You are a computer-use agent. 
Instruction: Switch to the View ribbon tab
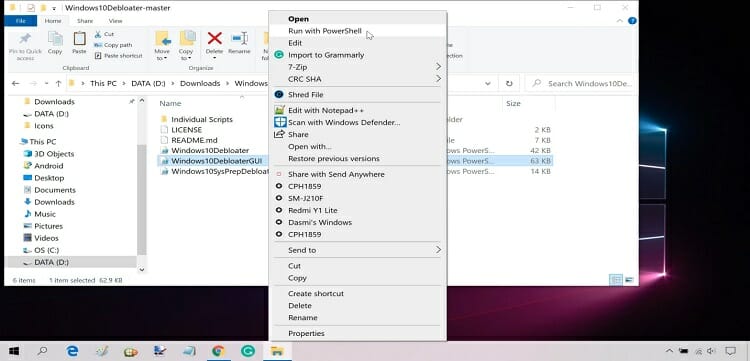115,21
